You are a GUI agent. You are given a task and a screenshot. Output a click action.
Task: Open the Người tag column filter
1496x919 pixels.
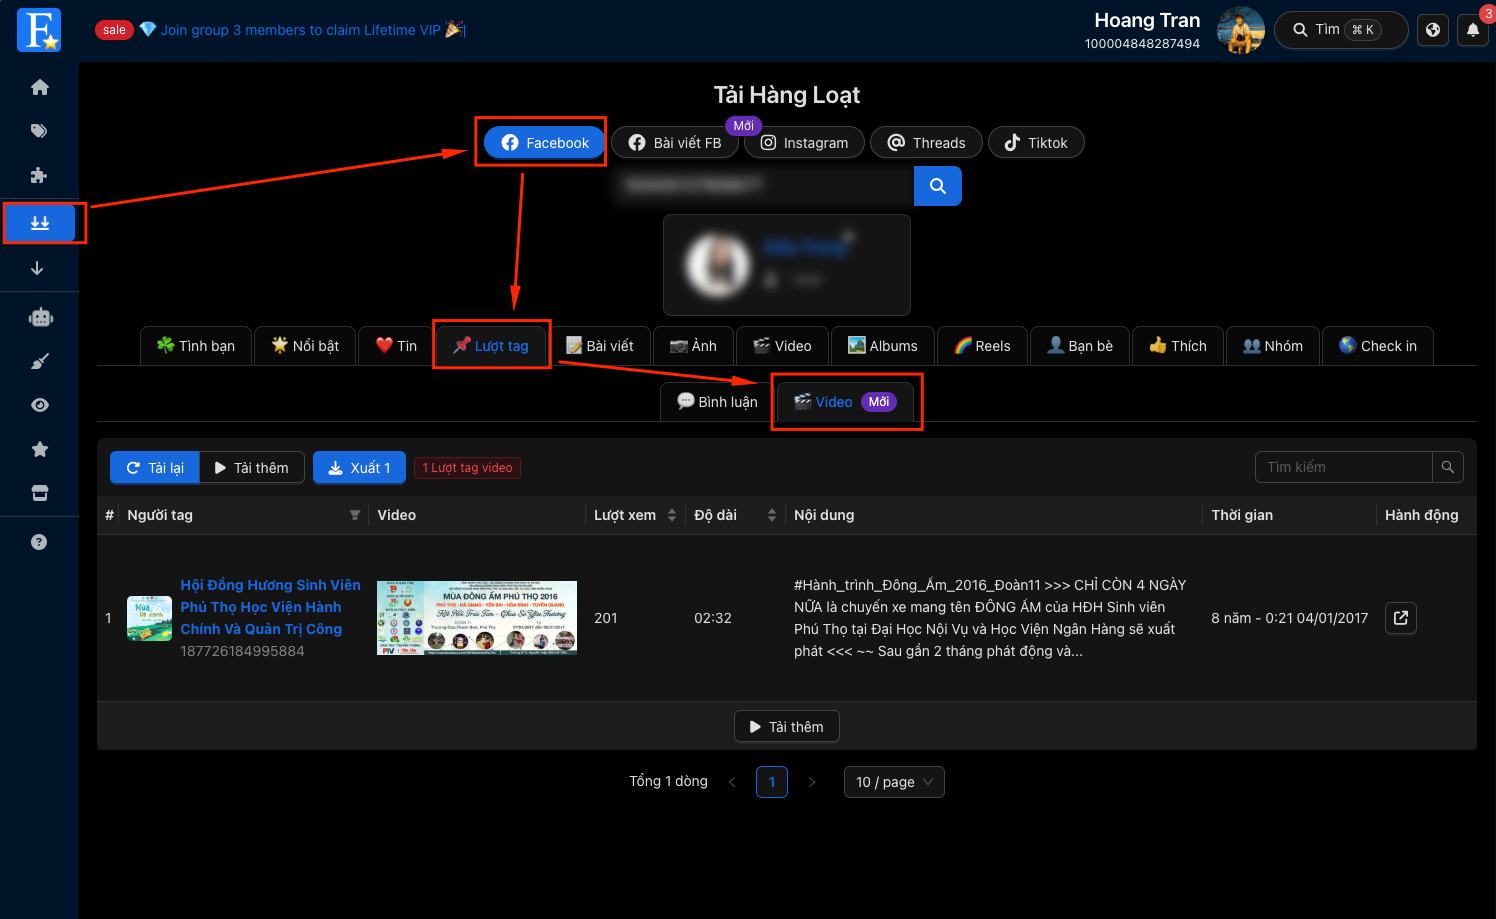pyautogui.click(x=354, y=515)
